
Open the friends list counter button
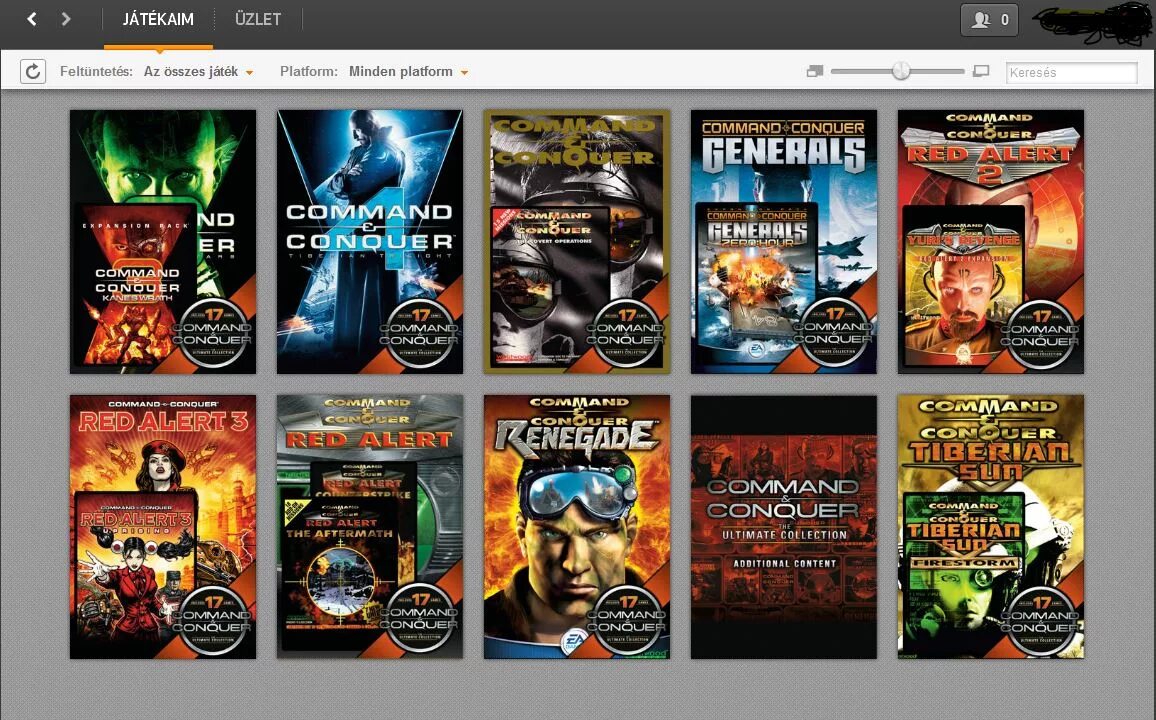(x=989, y=20)
